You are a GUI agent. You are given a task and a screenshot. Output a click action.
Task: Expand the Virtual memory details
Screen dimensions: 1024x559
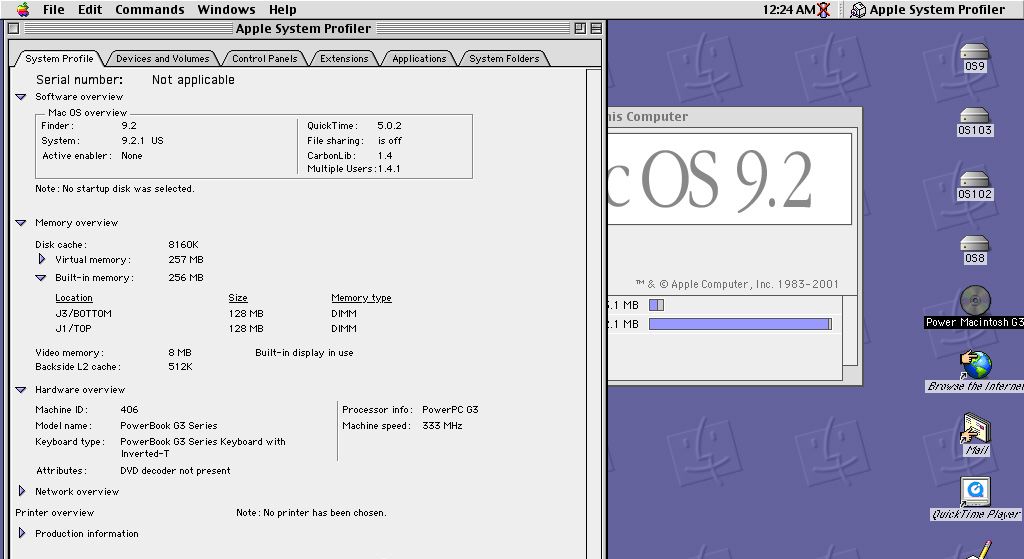42,259
